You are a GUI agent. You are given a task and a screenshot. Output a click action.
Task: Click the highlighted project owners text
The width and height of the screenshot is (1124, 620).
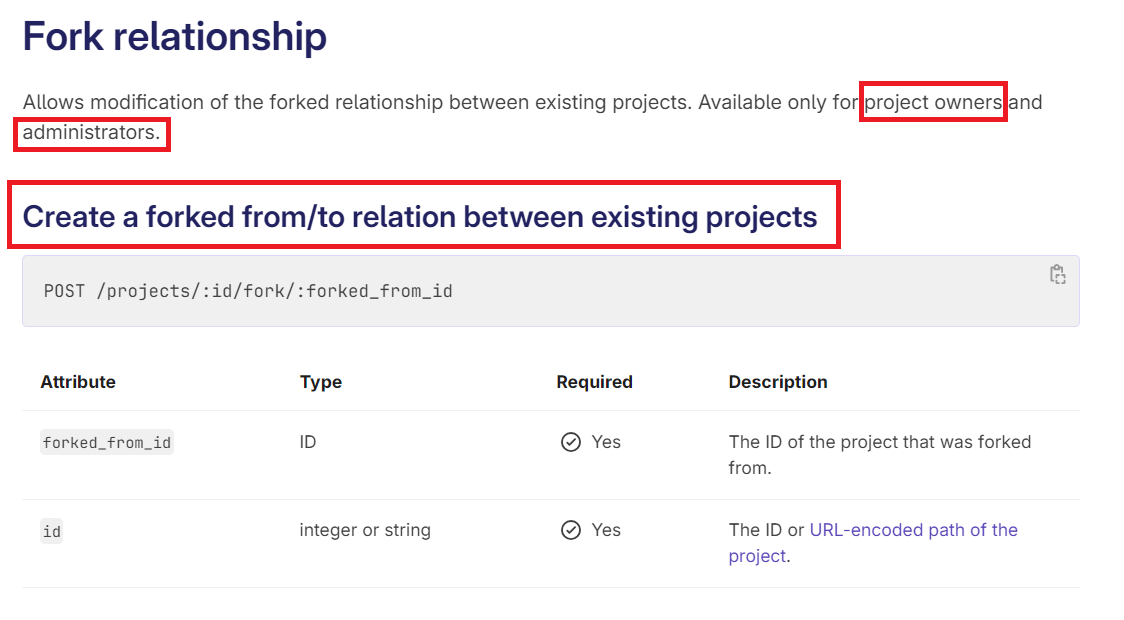(934, 102)
